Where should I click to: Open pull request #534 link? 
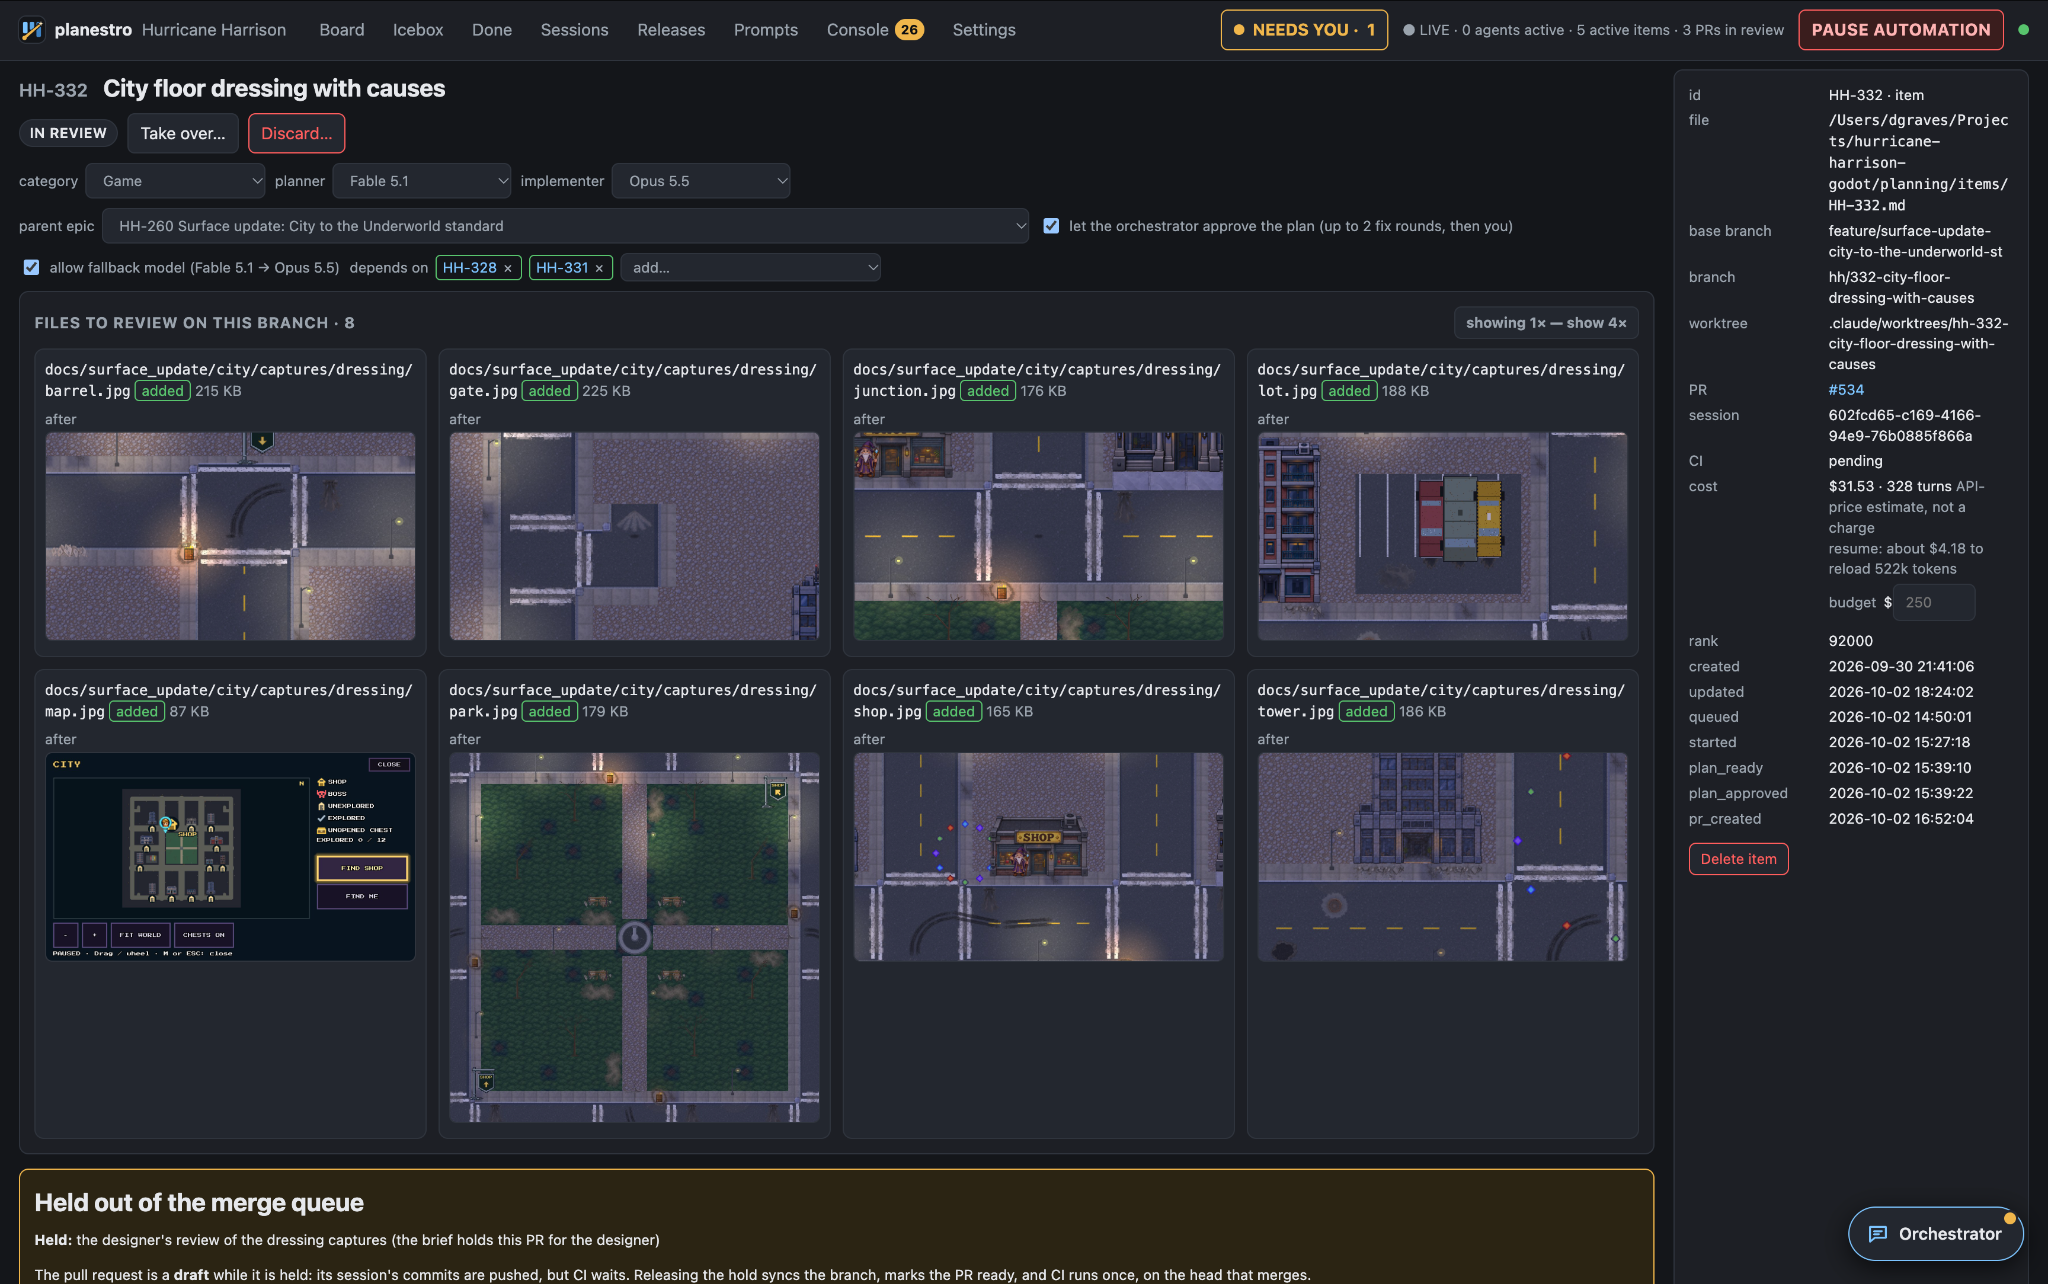(x=1846, y=390)
